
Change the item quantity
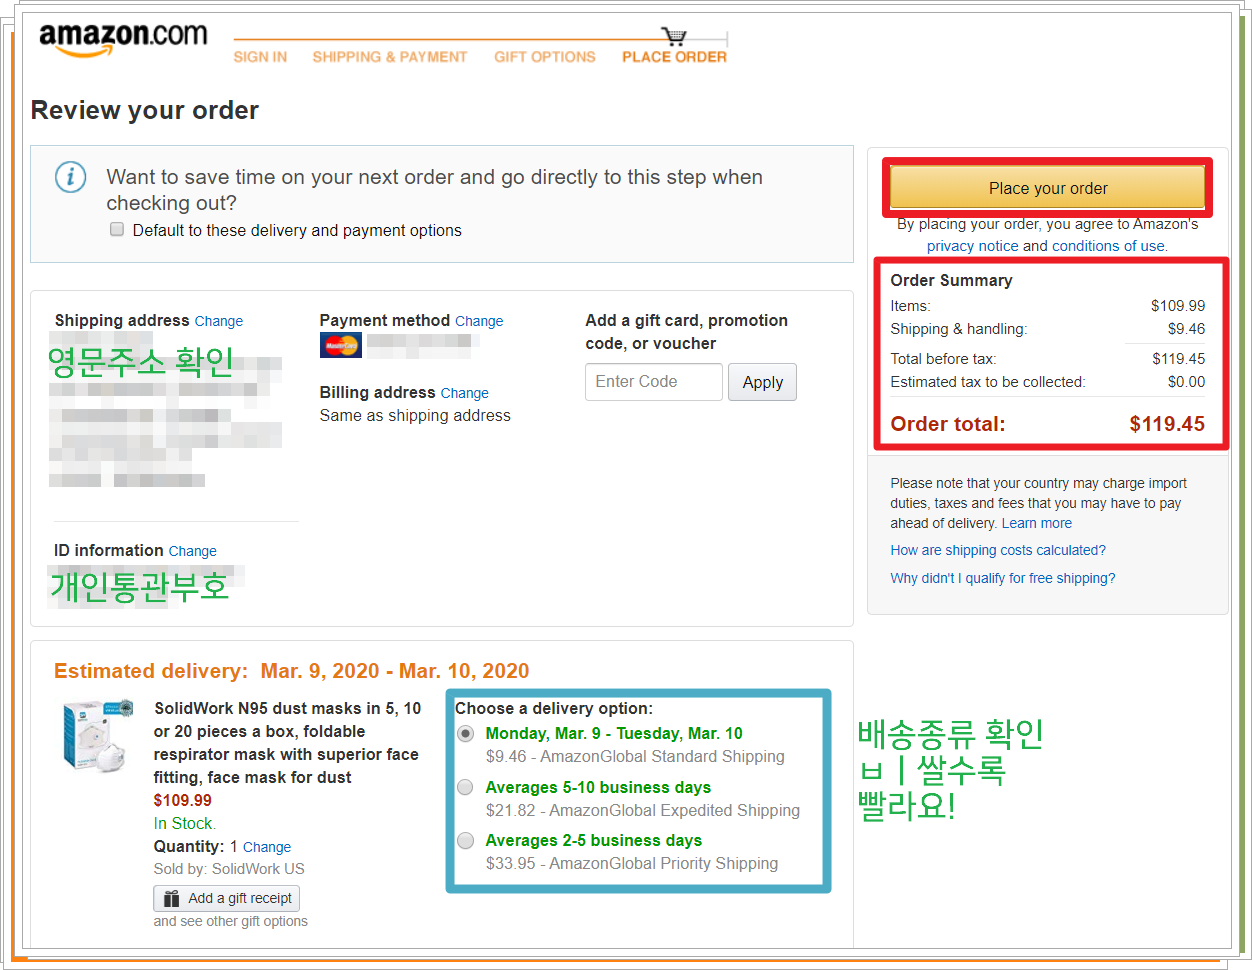click(267, 847)
